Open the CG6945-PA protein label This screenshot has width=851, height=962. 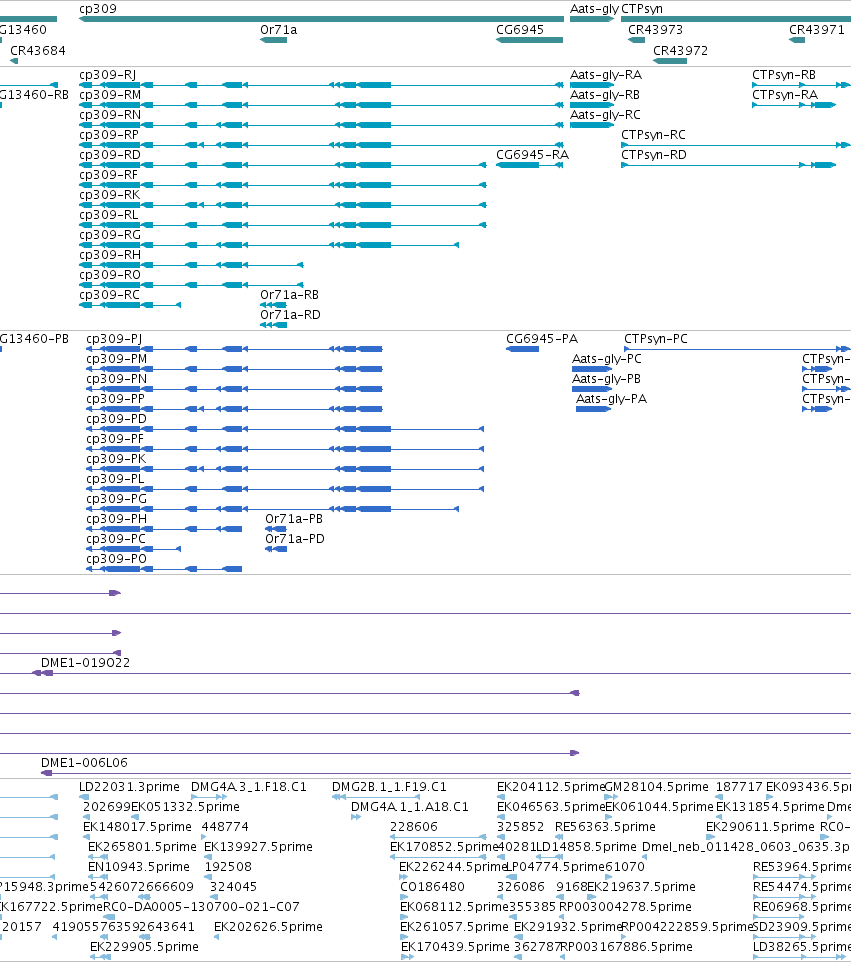[x=542, y=339]
